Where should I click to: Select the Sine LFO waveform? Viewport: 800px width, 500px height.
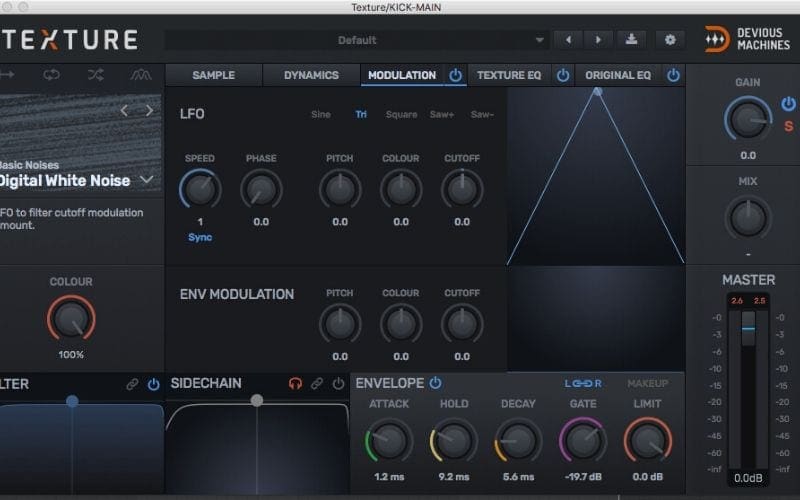tap(321, 114)
